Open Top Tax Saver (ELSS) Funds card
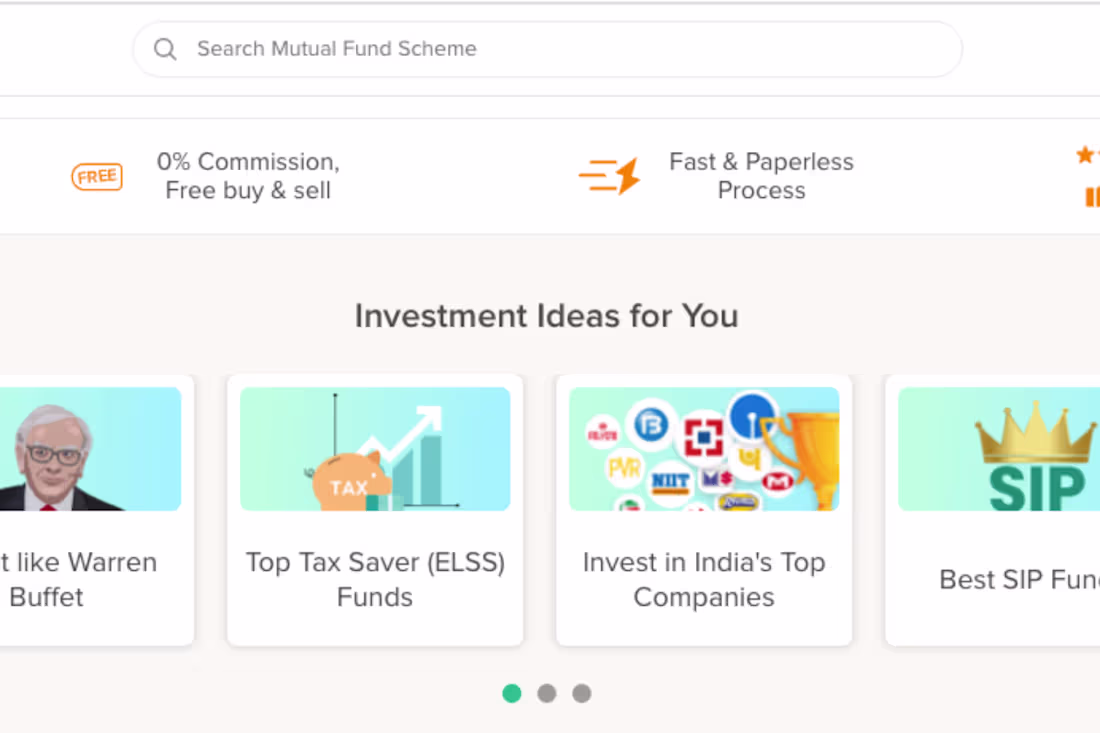The image size is (1100, 733). point(375,510)
